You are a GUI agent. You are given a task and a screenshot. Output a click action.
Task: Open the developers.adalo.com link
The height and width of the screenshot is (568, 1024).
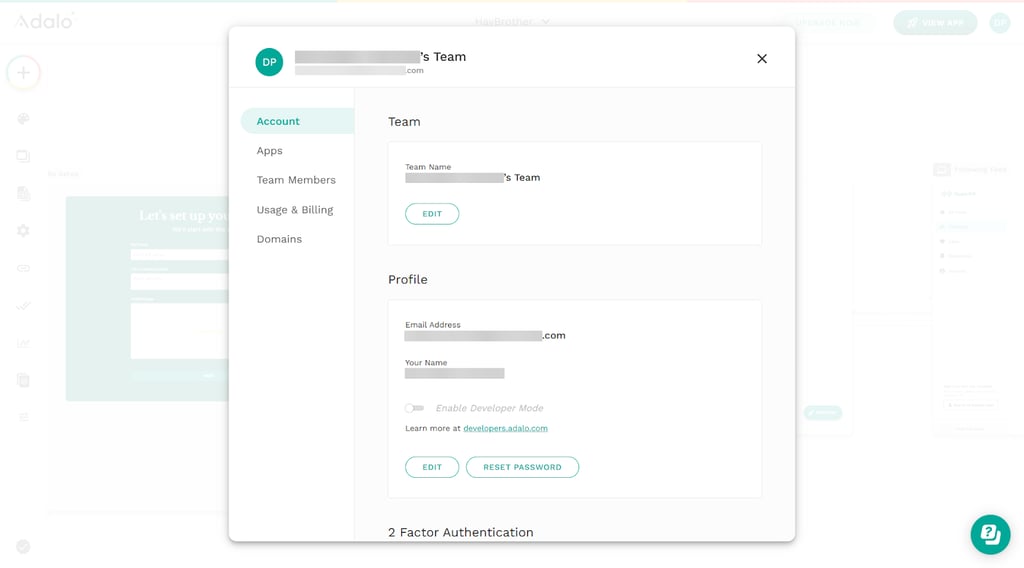tap(505, 428)
